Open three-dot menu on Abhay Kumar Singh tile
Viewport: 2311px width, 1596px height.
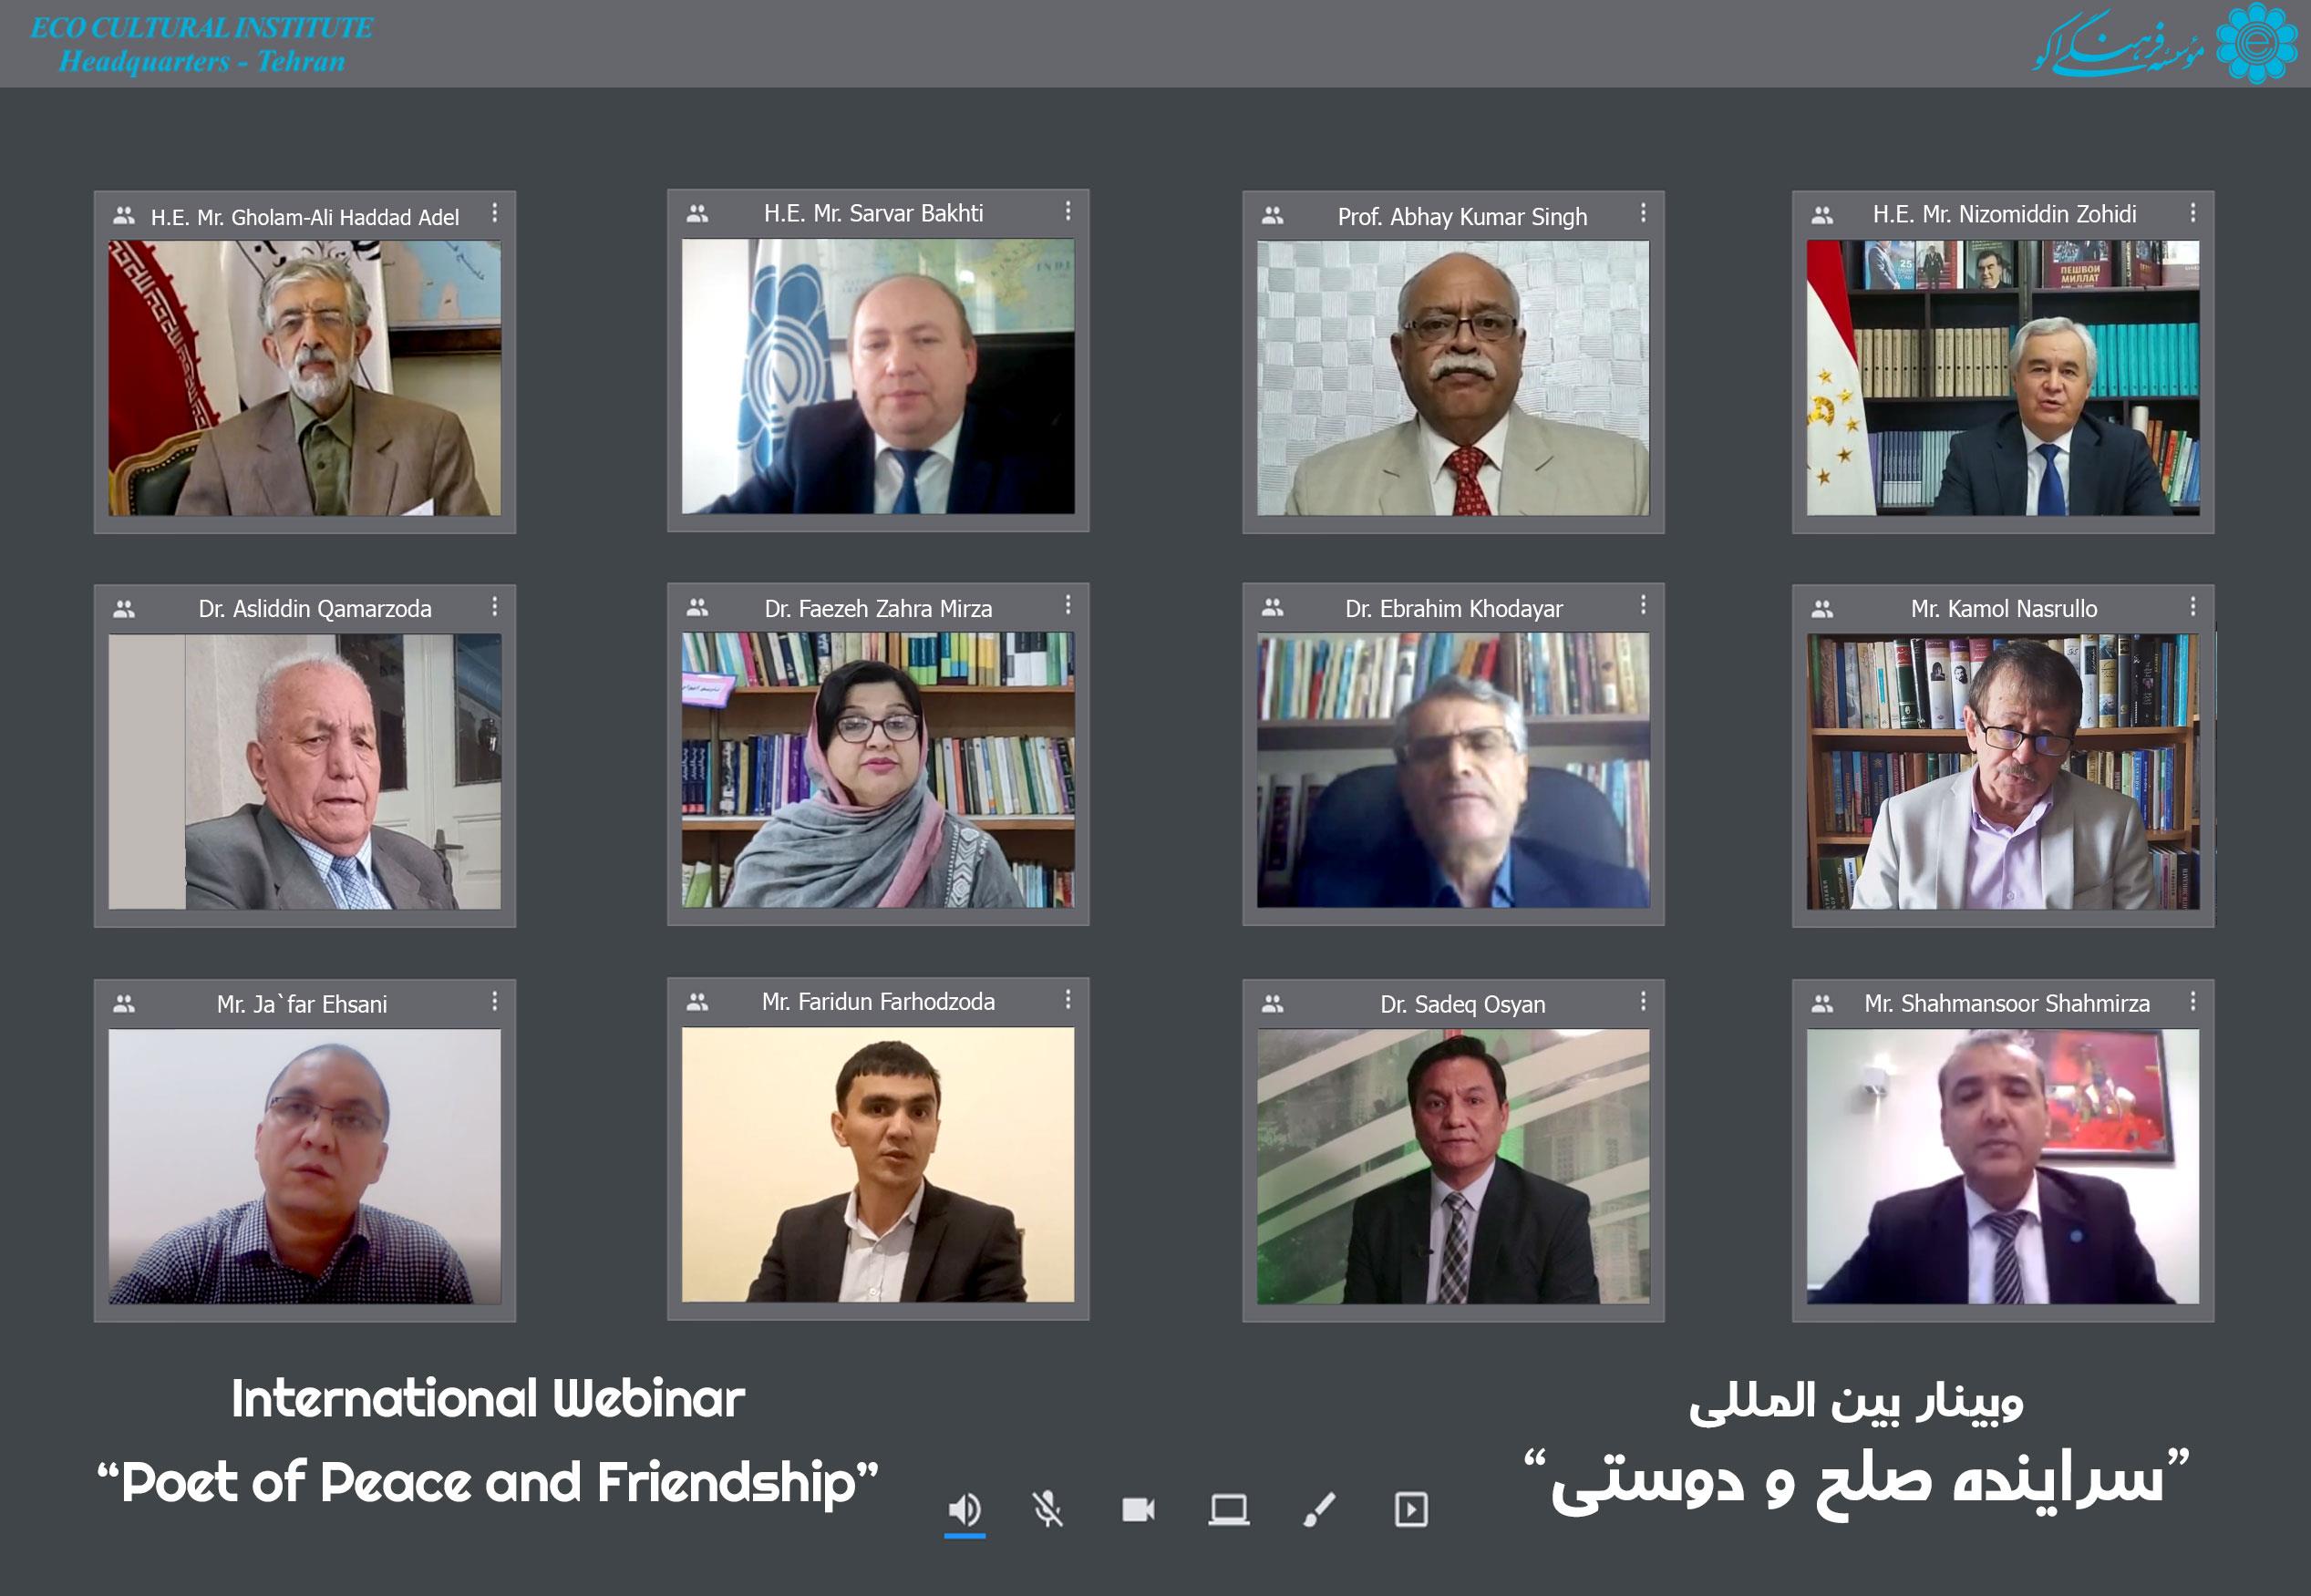coord(1643,213)
